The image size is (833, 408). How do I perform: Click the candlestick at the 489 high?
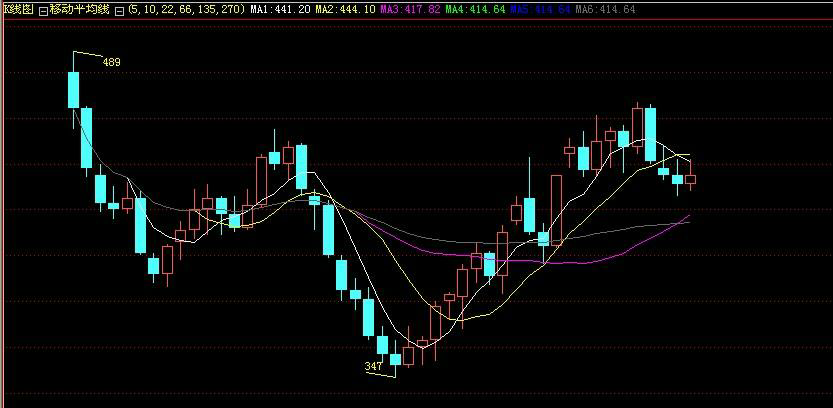[73, 89]
